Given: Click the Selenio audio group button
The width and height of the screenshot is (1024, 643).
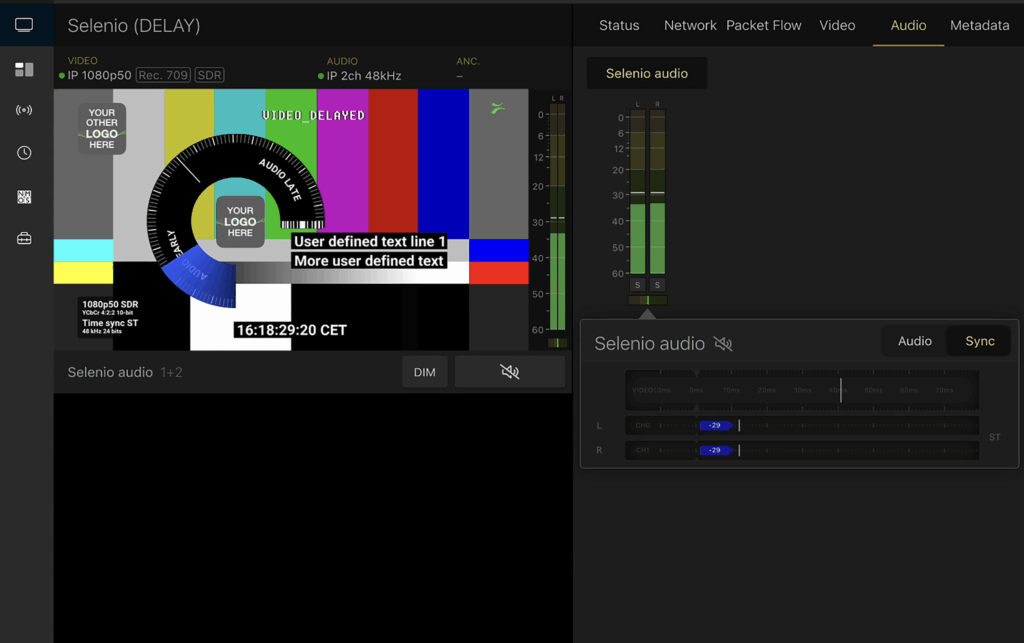Looking at the screenshot, I should coord(647,73).
